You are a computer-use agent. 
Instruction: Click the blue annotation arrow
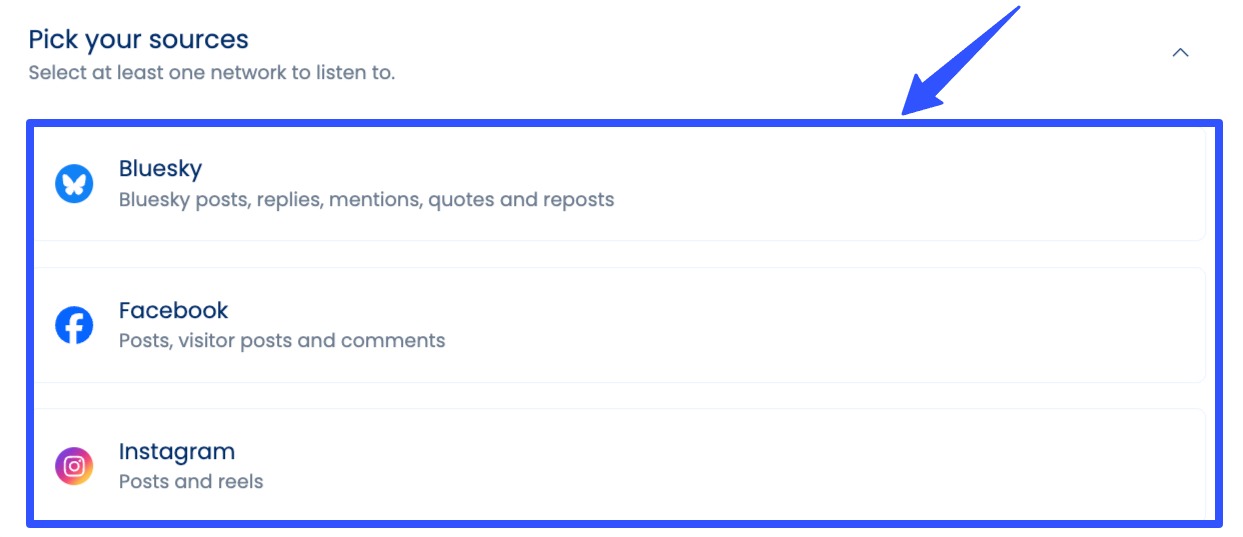(962, 62)
